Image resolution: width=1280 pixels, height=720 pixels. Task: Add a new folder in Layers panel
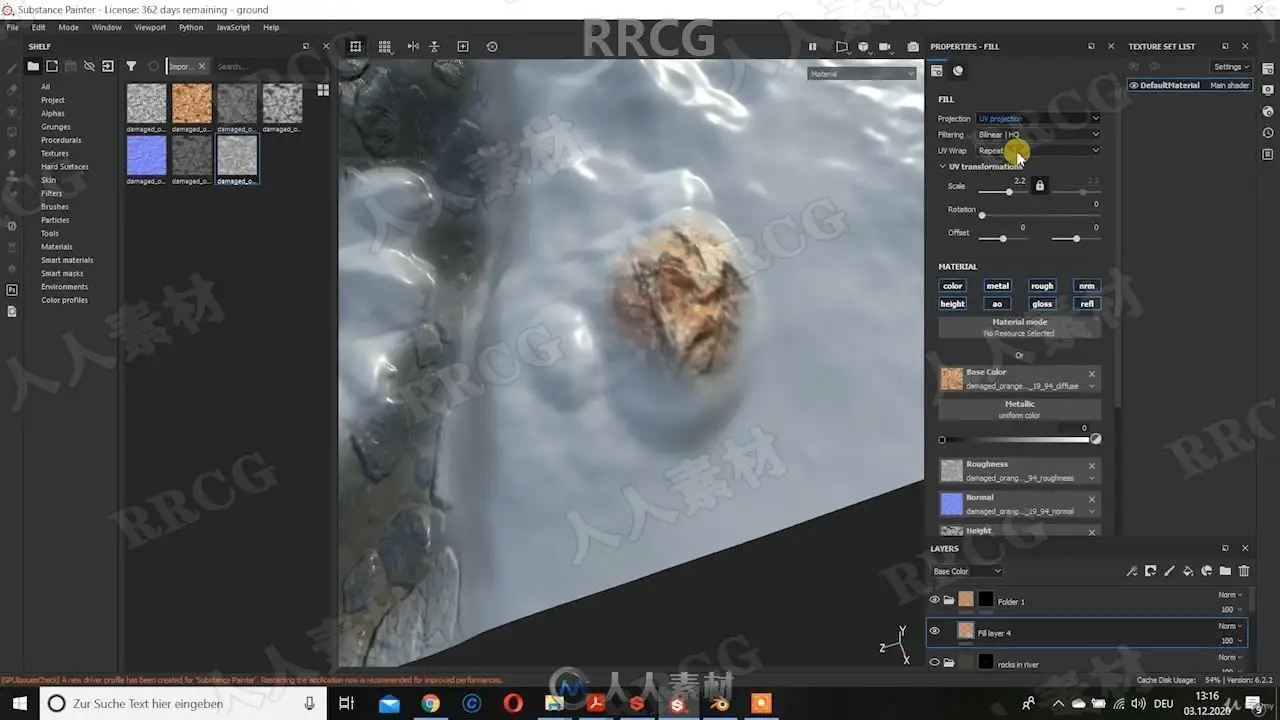point(1225,571)
